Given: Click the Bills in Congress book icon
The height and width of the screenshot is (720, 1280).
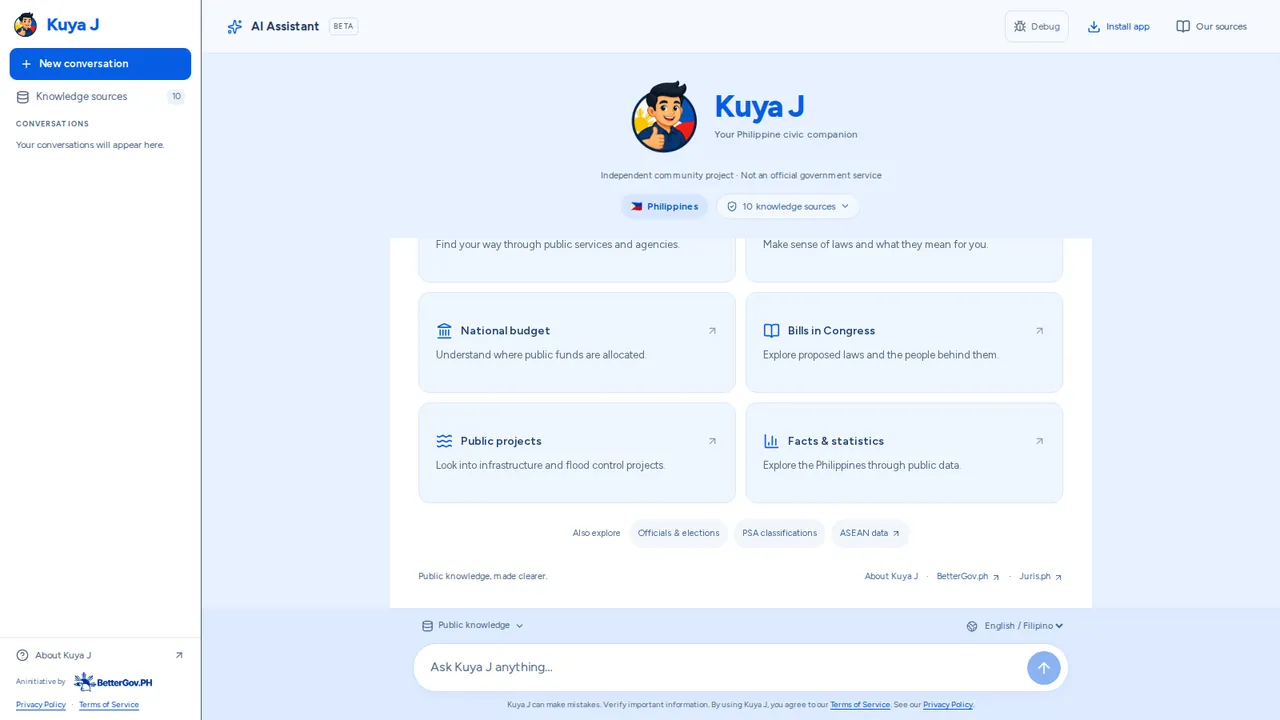Looking at the screenshot, I should click(771, 331).
